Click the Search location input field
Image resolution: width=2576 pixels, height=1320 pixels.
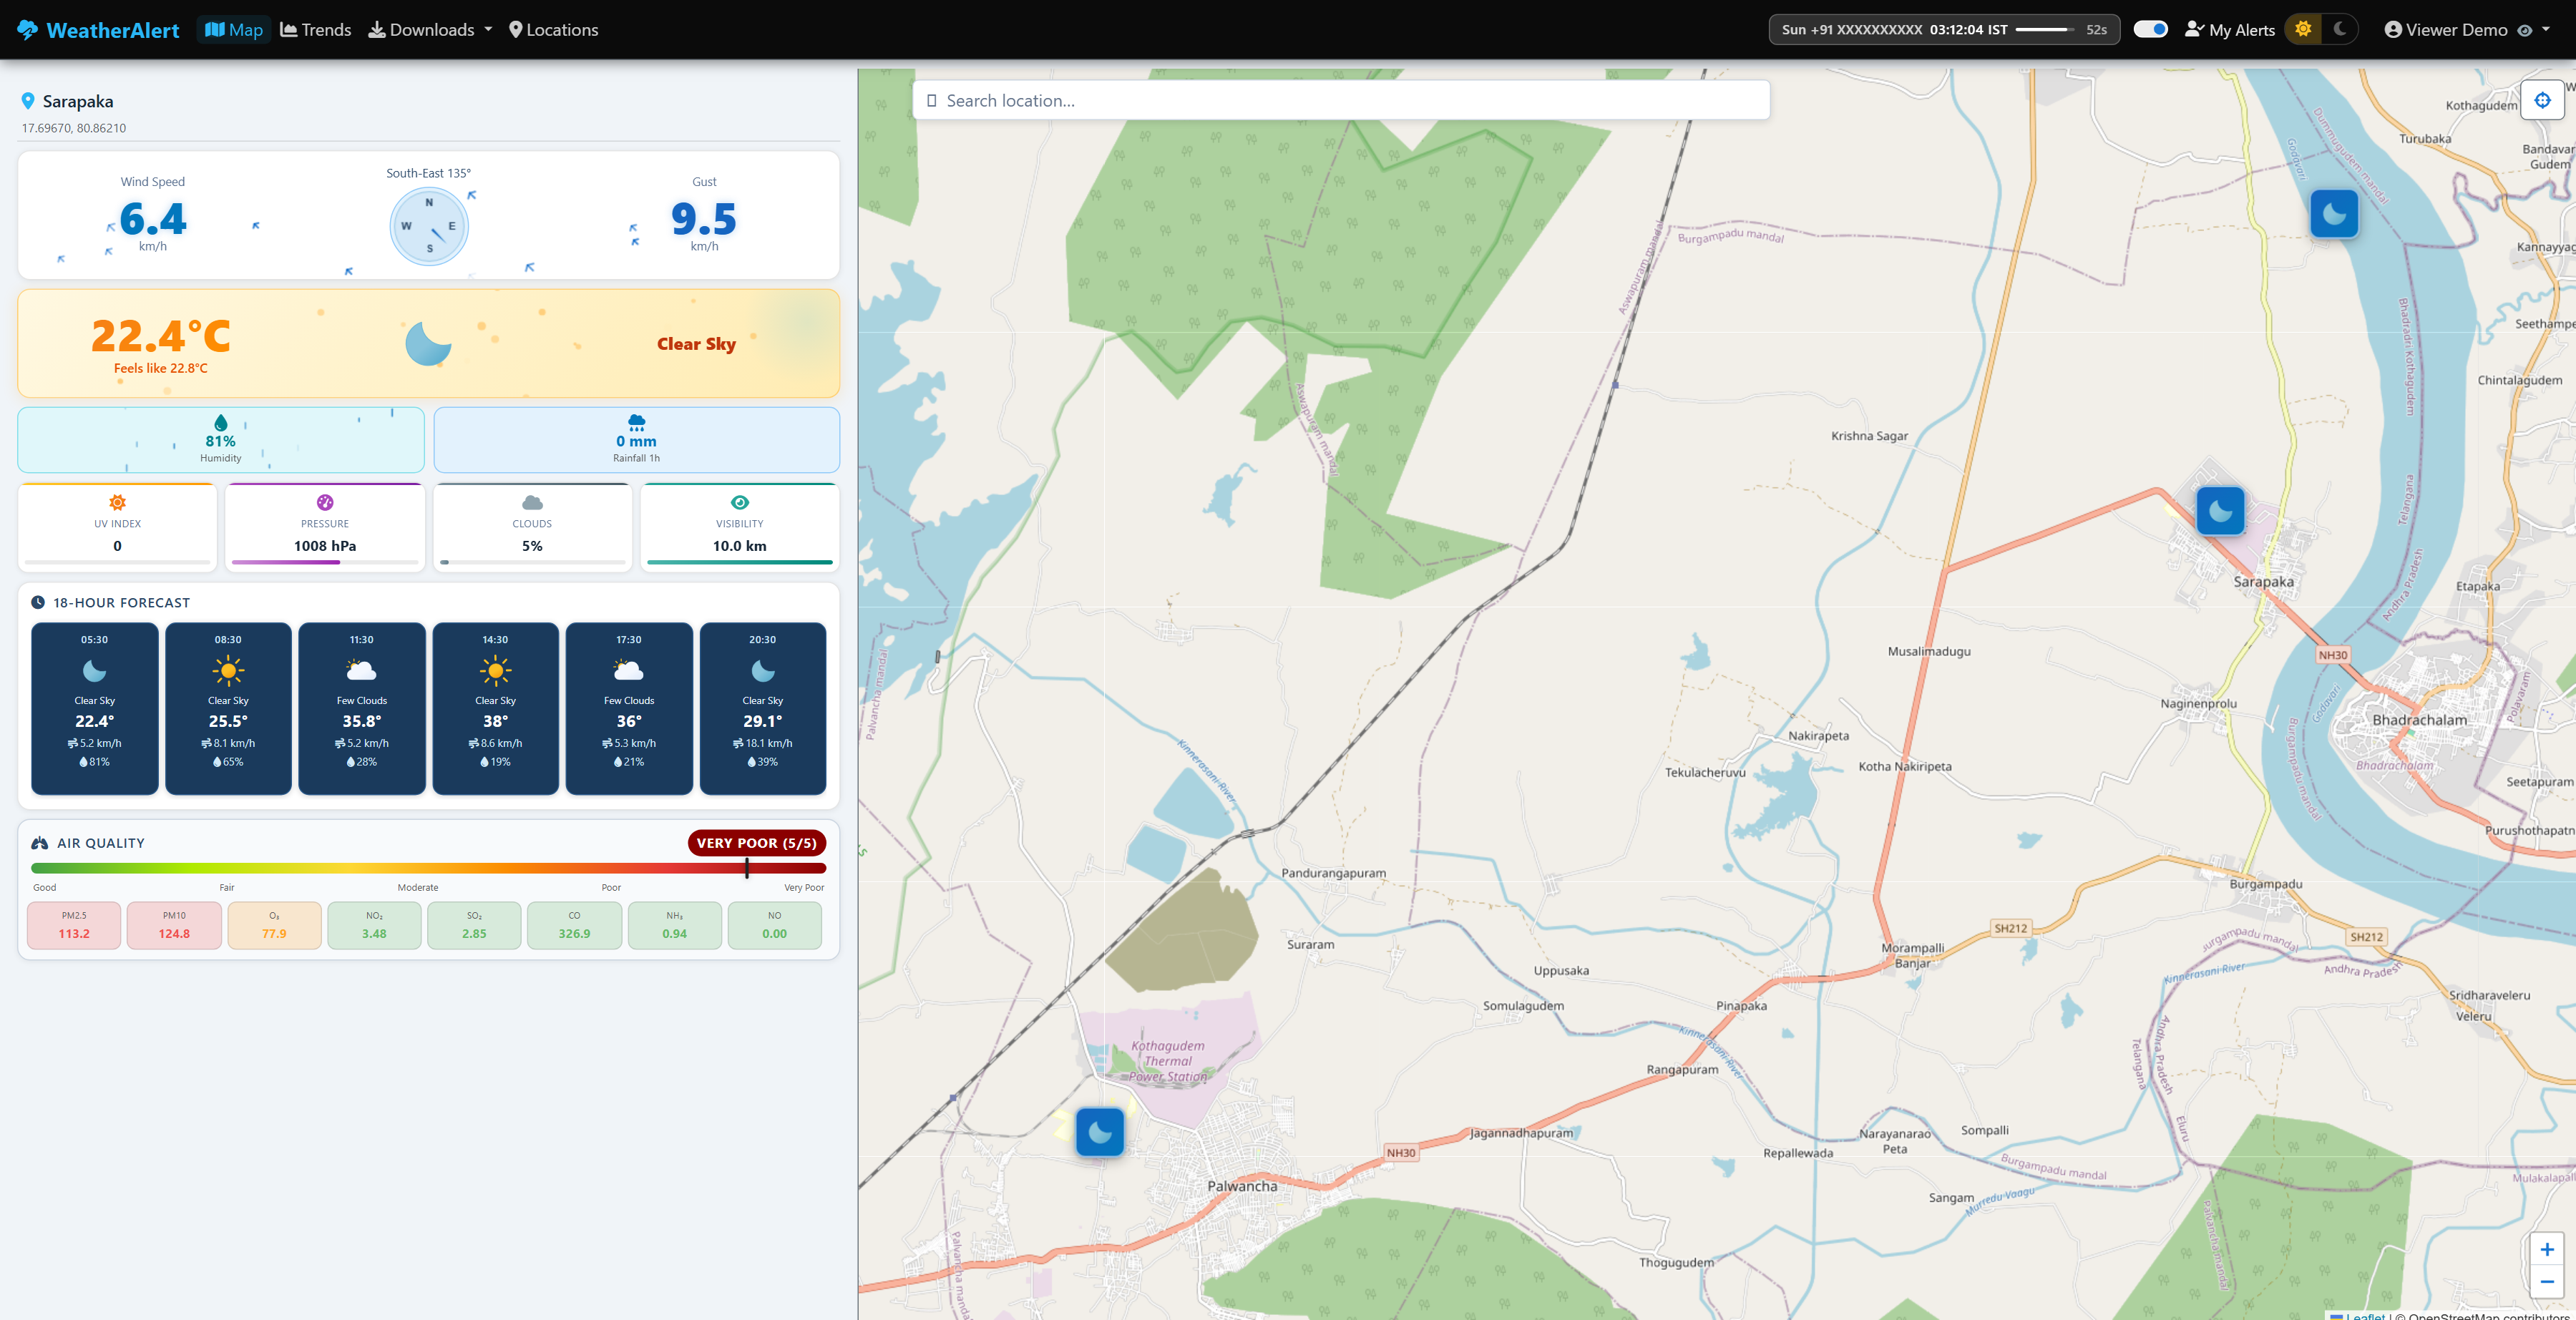pos(1340,100)
